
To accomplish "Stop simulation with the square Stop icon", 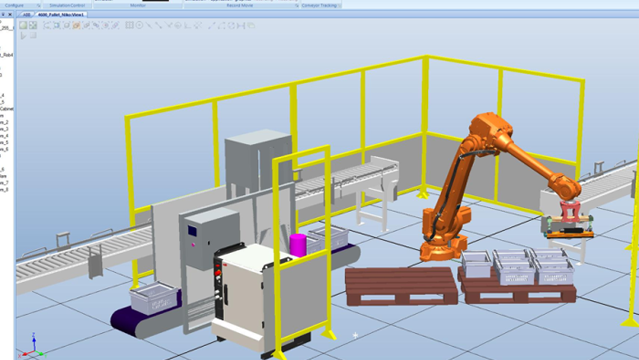I will pos(33,35).
